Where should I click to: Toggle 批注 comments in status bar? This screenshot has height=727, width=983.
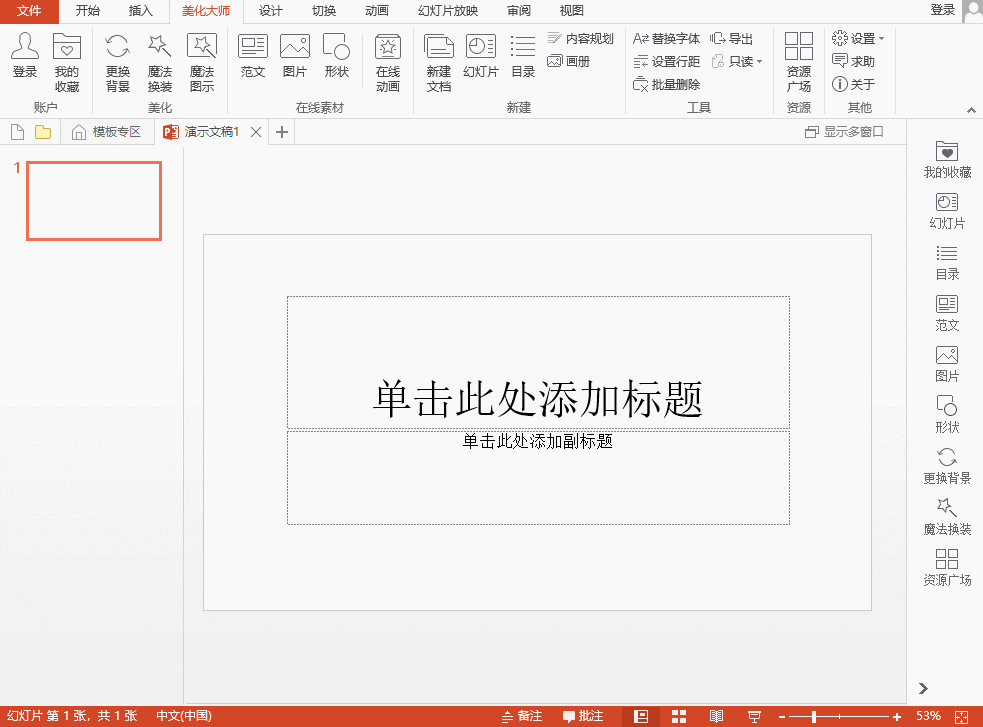pos(583,716)
